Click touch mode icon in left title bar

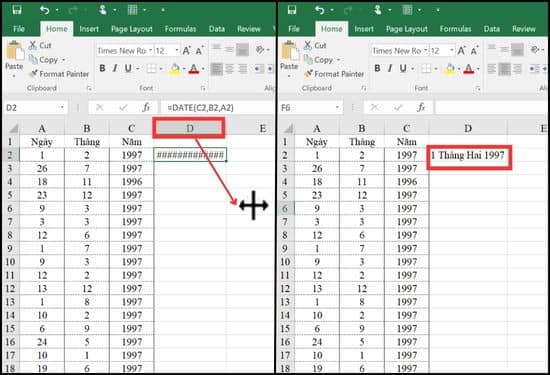[x=102, y=10]
